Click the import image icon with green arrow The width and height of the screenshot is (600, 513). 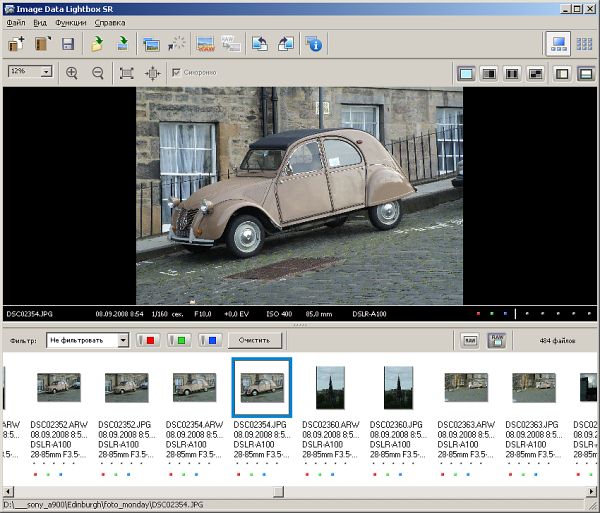click(x=122, y=44)
